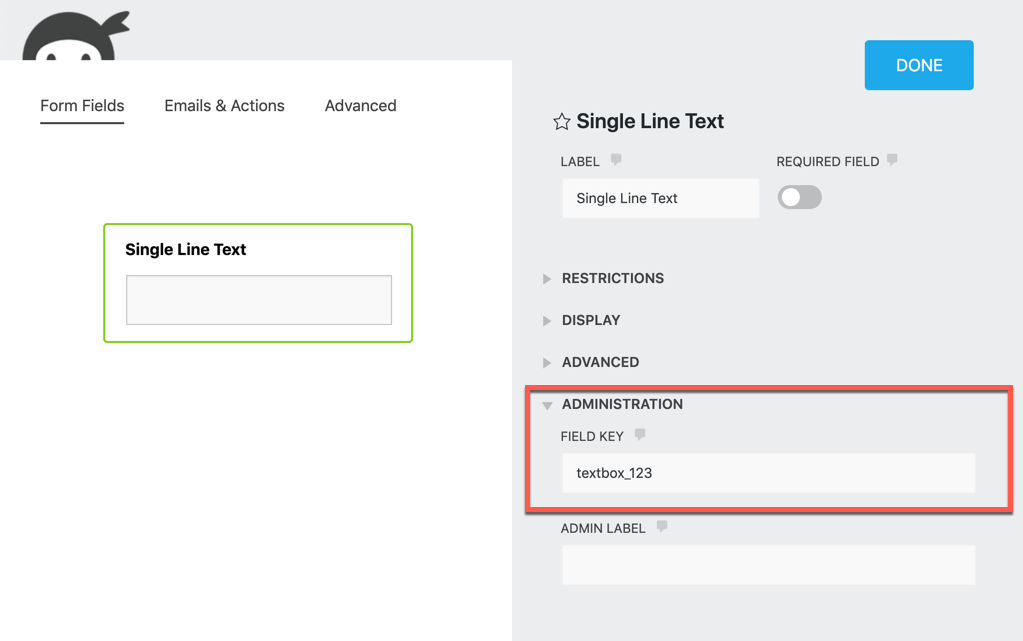This screenshot has height=641, width=1023.
Task: Expand the ADVANCED settings section
Action: 600,362
